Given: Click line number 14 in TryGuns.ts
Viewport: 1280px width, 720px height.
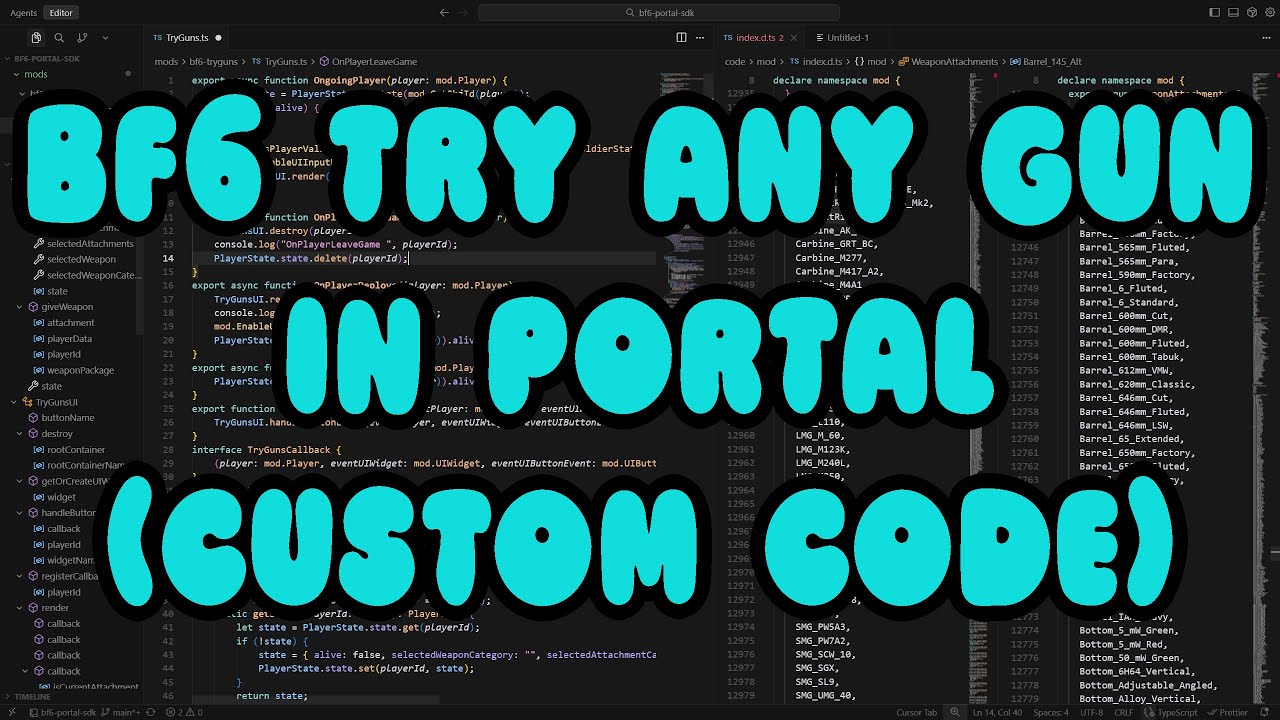Looking at the screenshot, I should (168, 258).
